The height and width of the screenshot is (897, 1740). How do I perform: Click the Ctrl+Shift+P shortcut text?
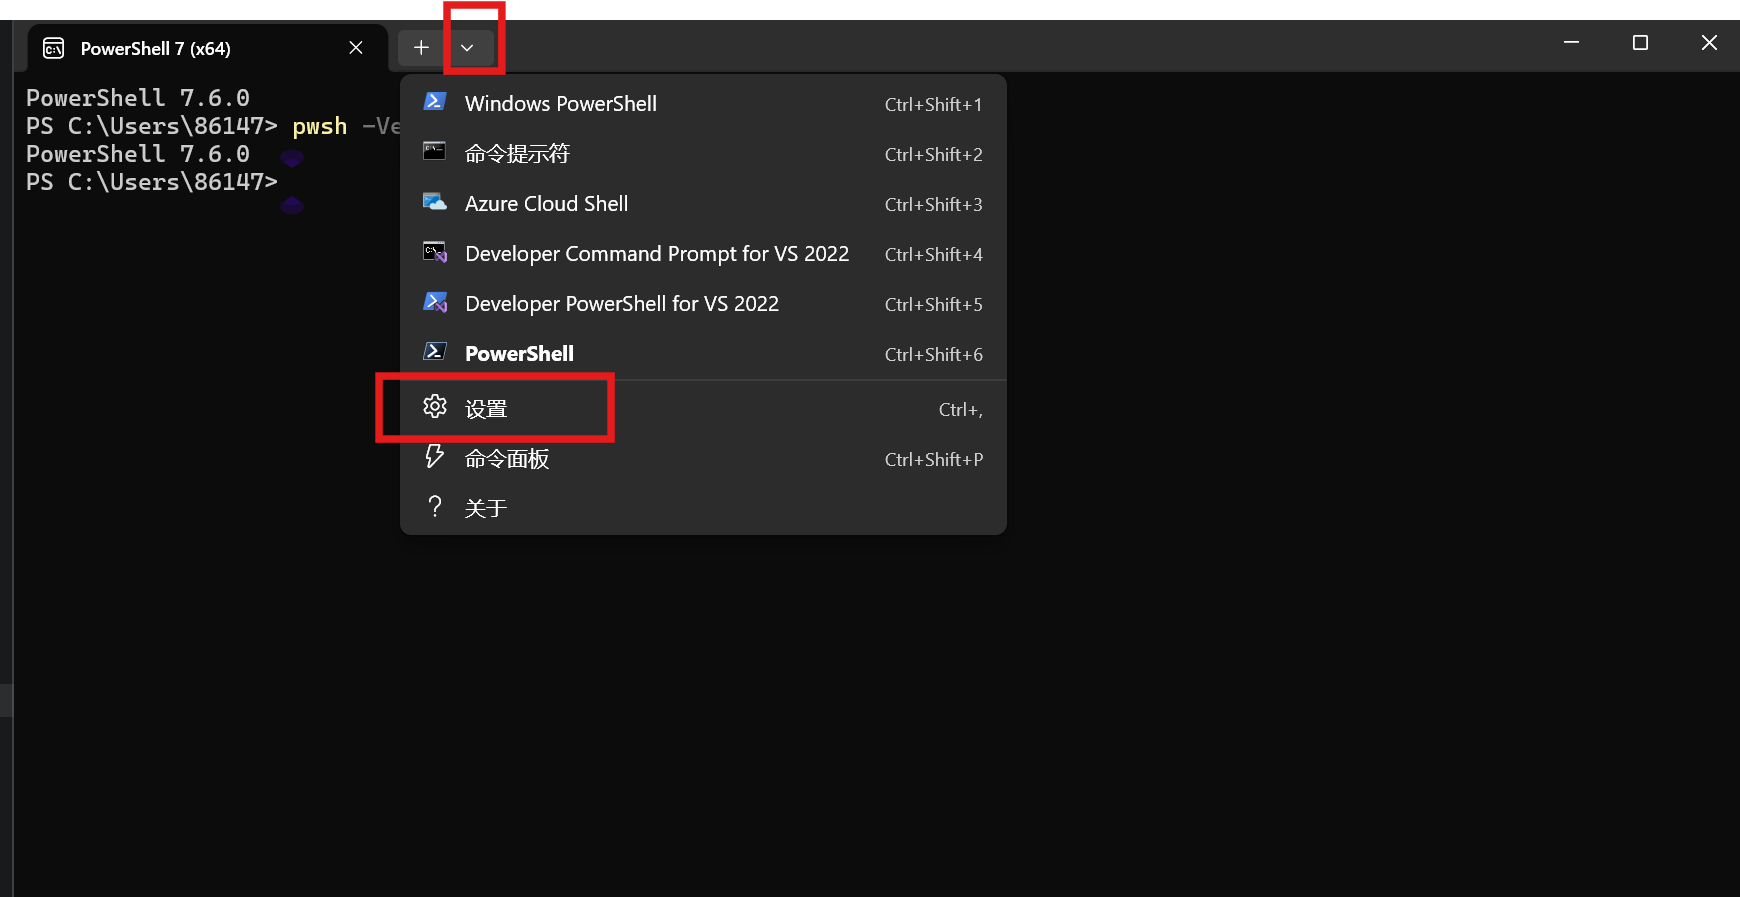point(933,460)
